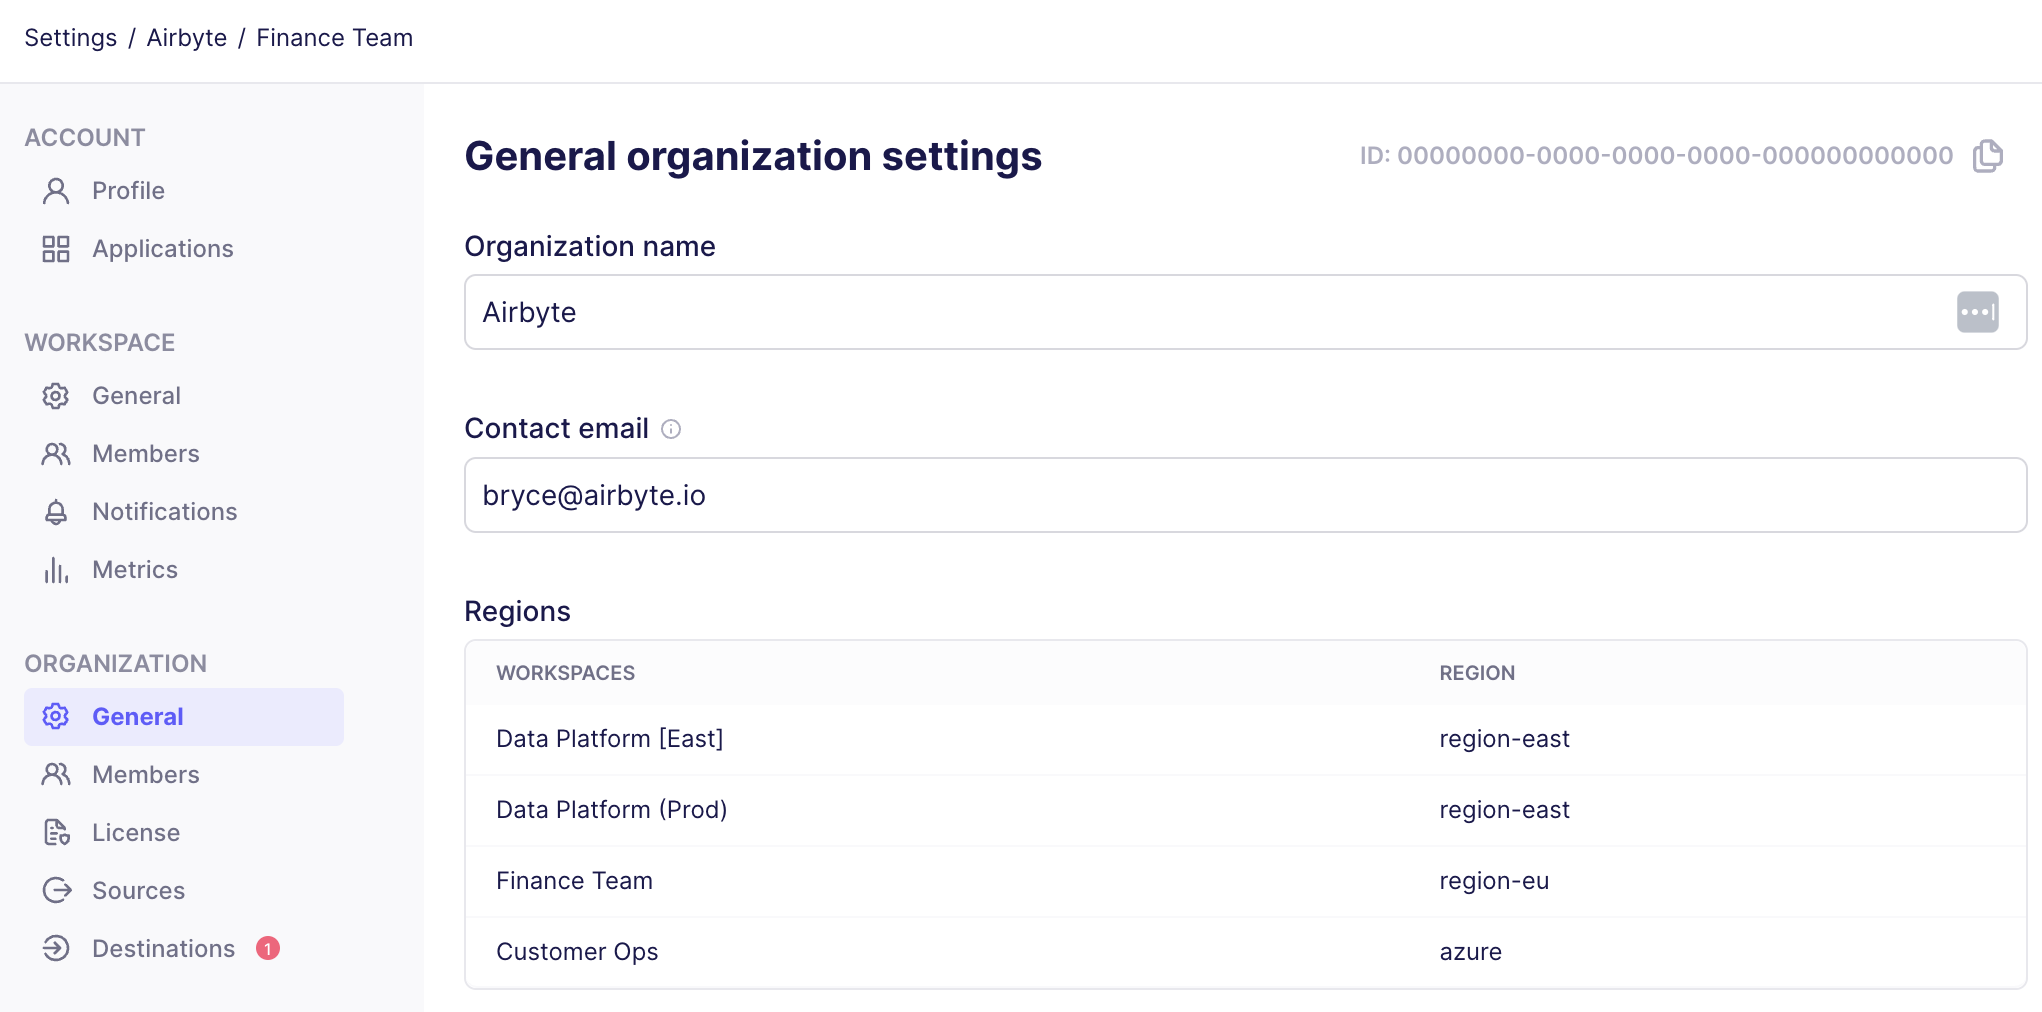The image size is (2042, 1012).
Task: Click the License document icon
Action: pos(56,832)
